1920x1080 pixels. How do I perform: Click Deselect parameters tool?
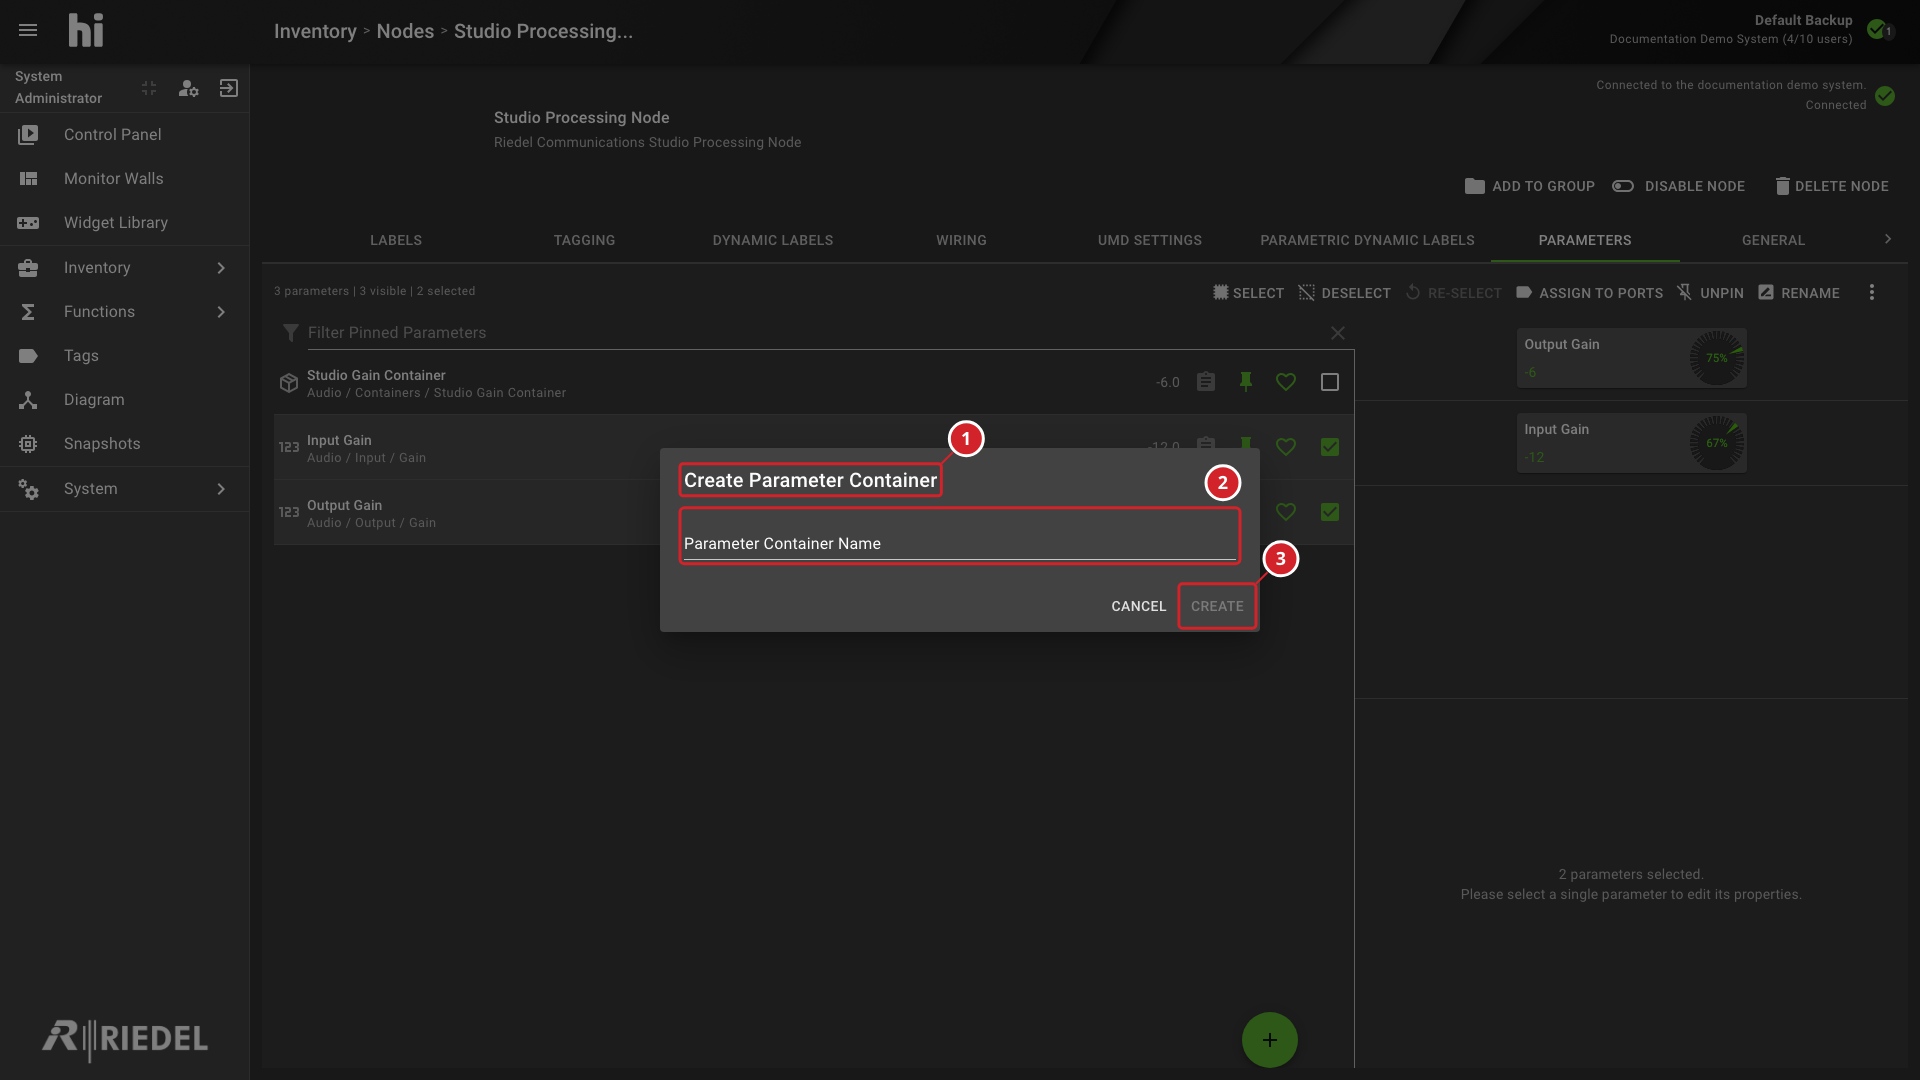click(1344, 293)
